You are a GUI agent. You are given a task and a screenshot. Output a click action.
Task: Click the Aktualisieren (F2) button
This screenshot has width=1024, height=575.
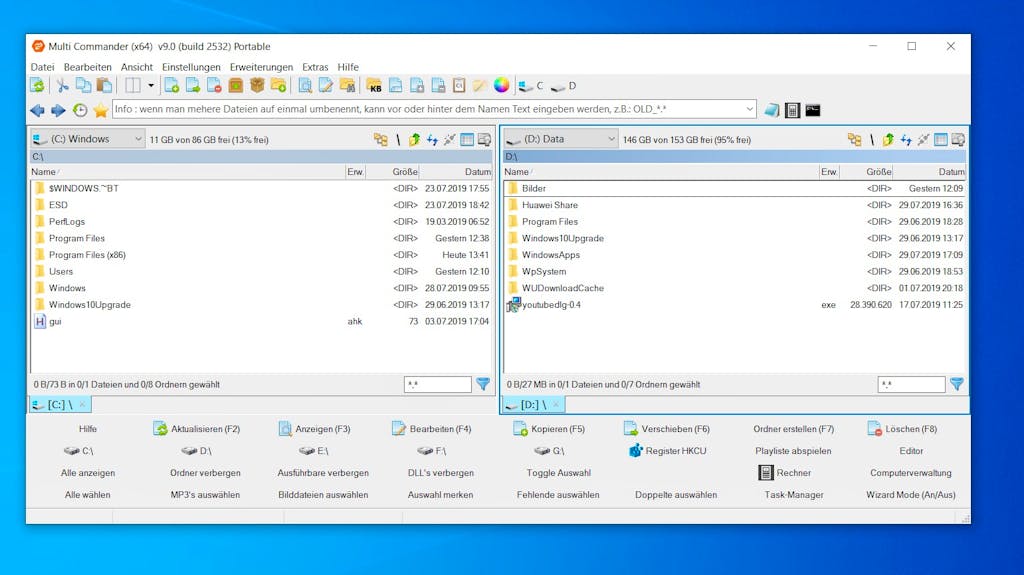point(197,429)
